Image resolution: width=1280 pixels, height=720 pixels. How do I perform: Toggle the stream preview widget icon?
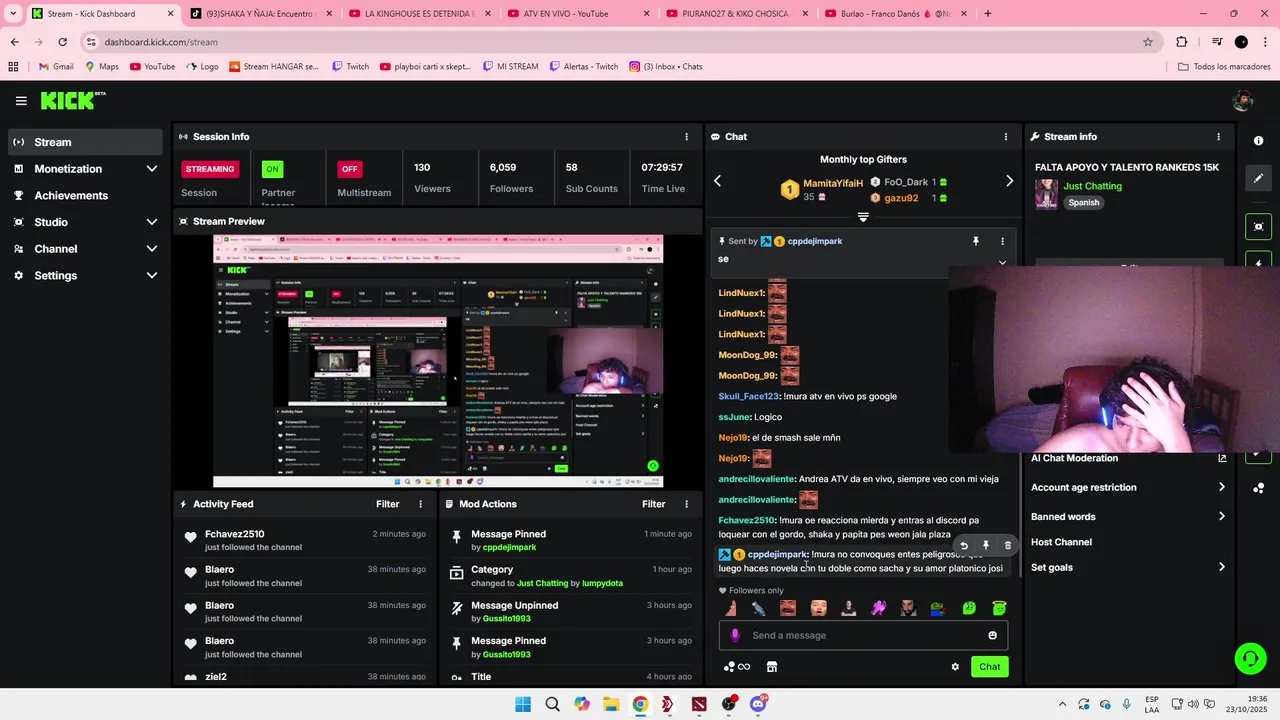click(1259, 227)
